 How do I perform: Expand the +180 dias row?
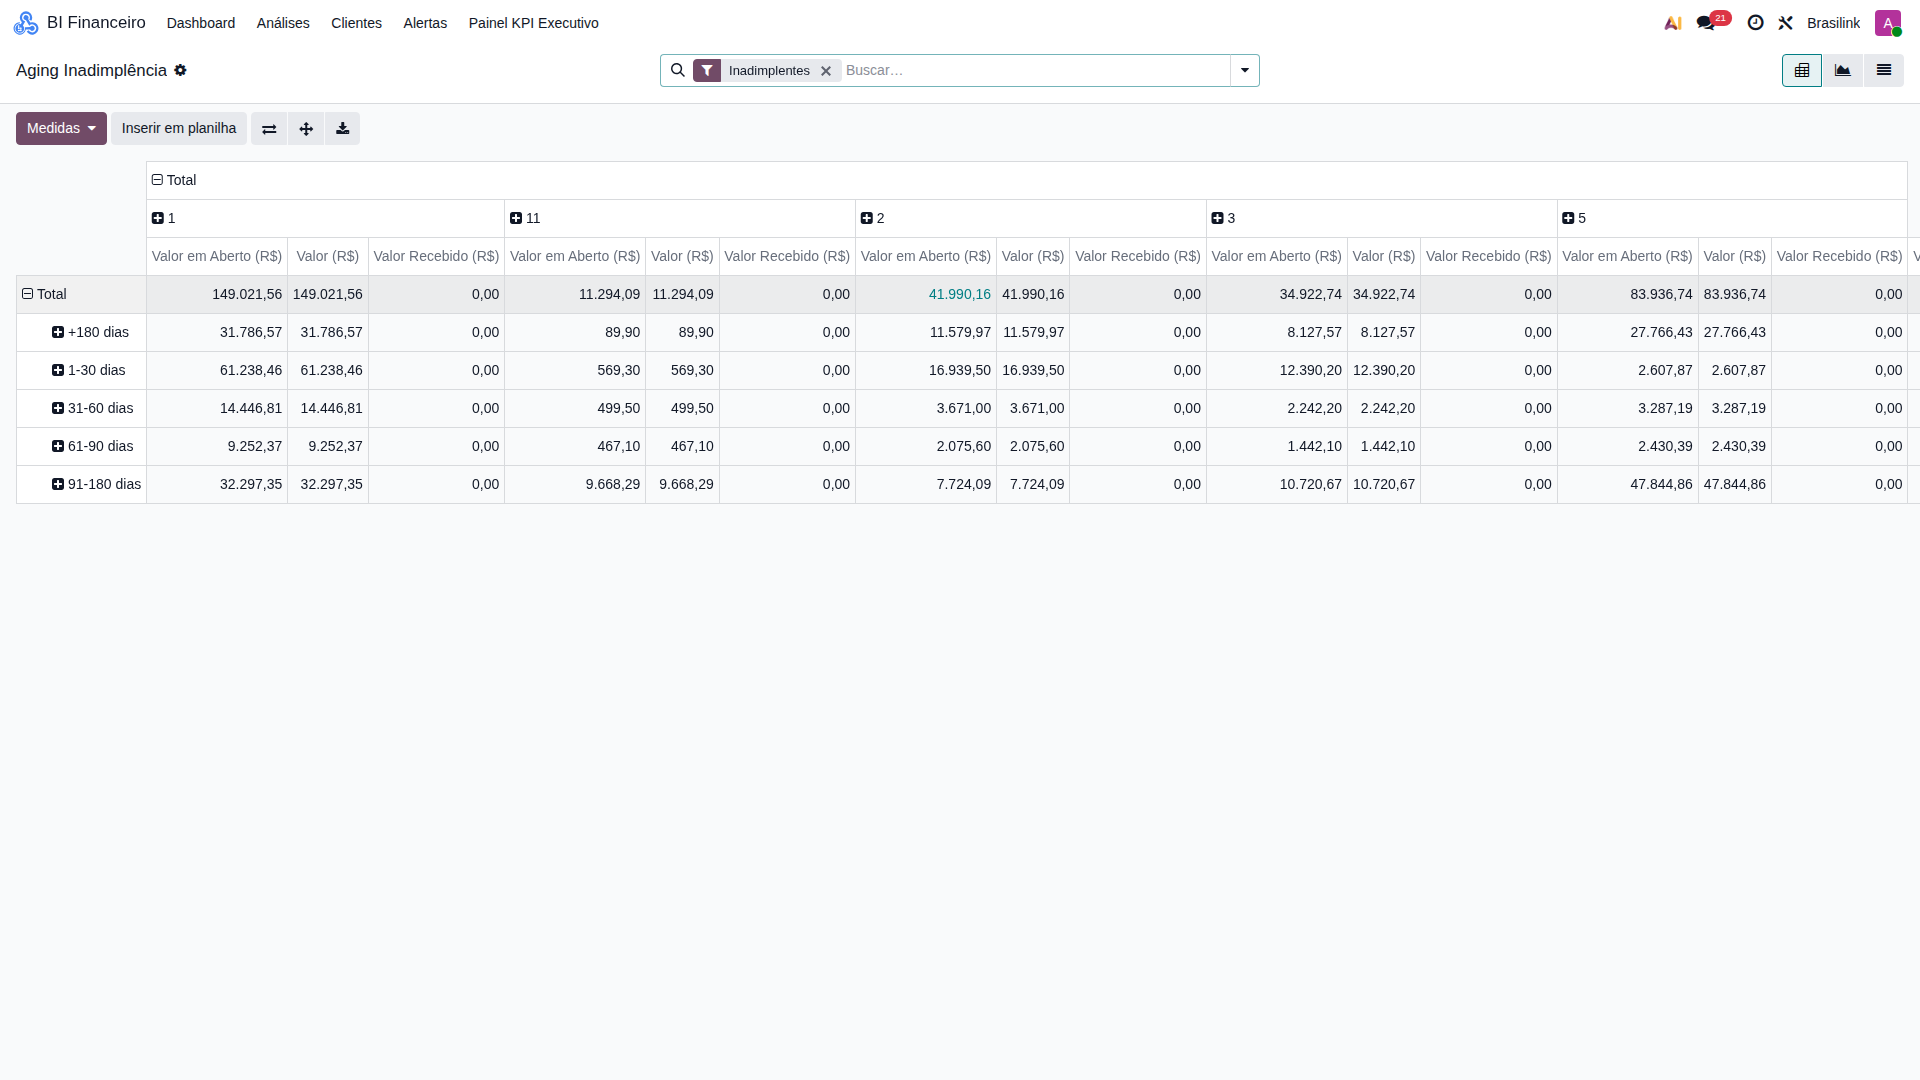90,332
